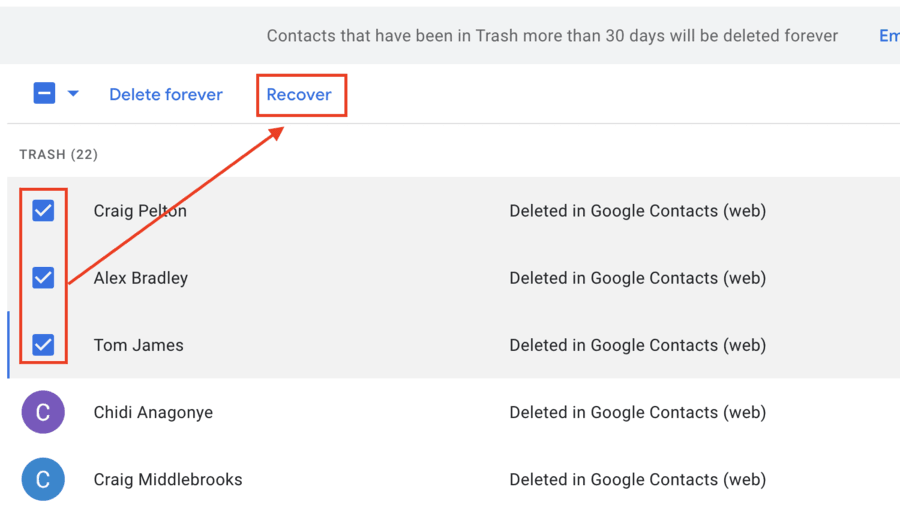Click Delete forever
Screen dimensions: 900x523
166,95
